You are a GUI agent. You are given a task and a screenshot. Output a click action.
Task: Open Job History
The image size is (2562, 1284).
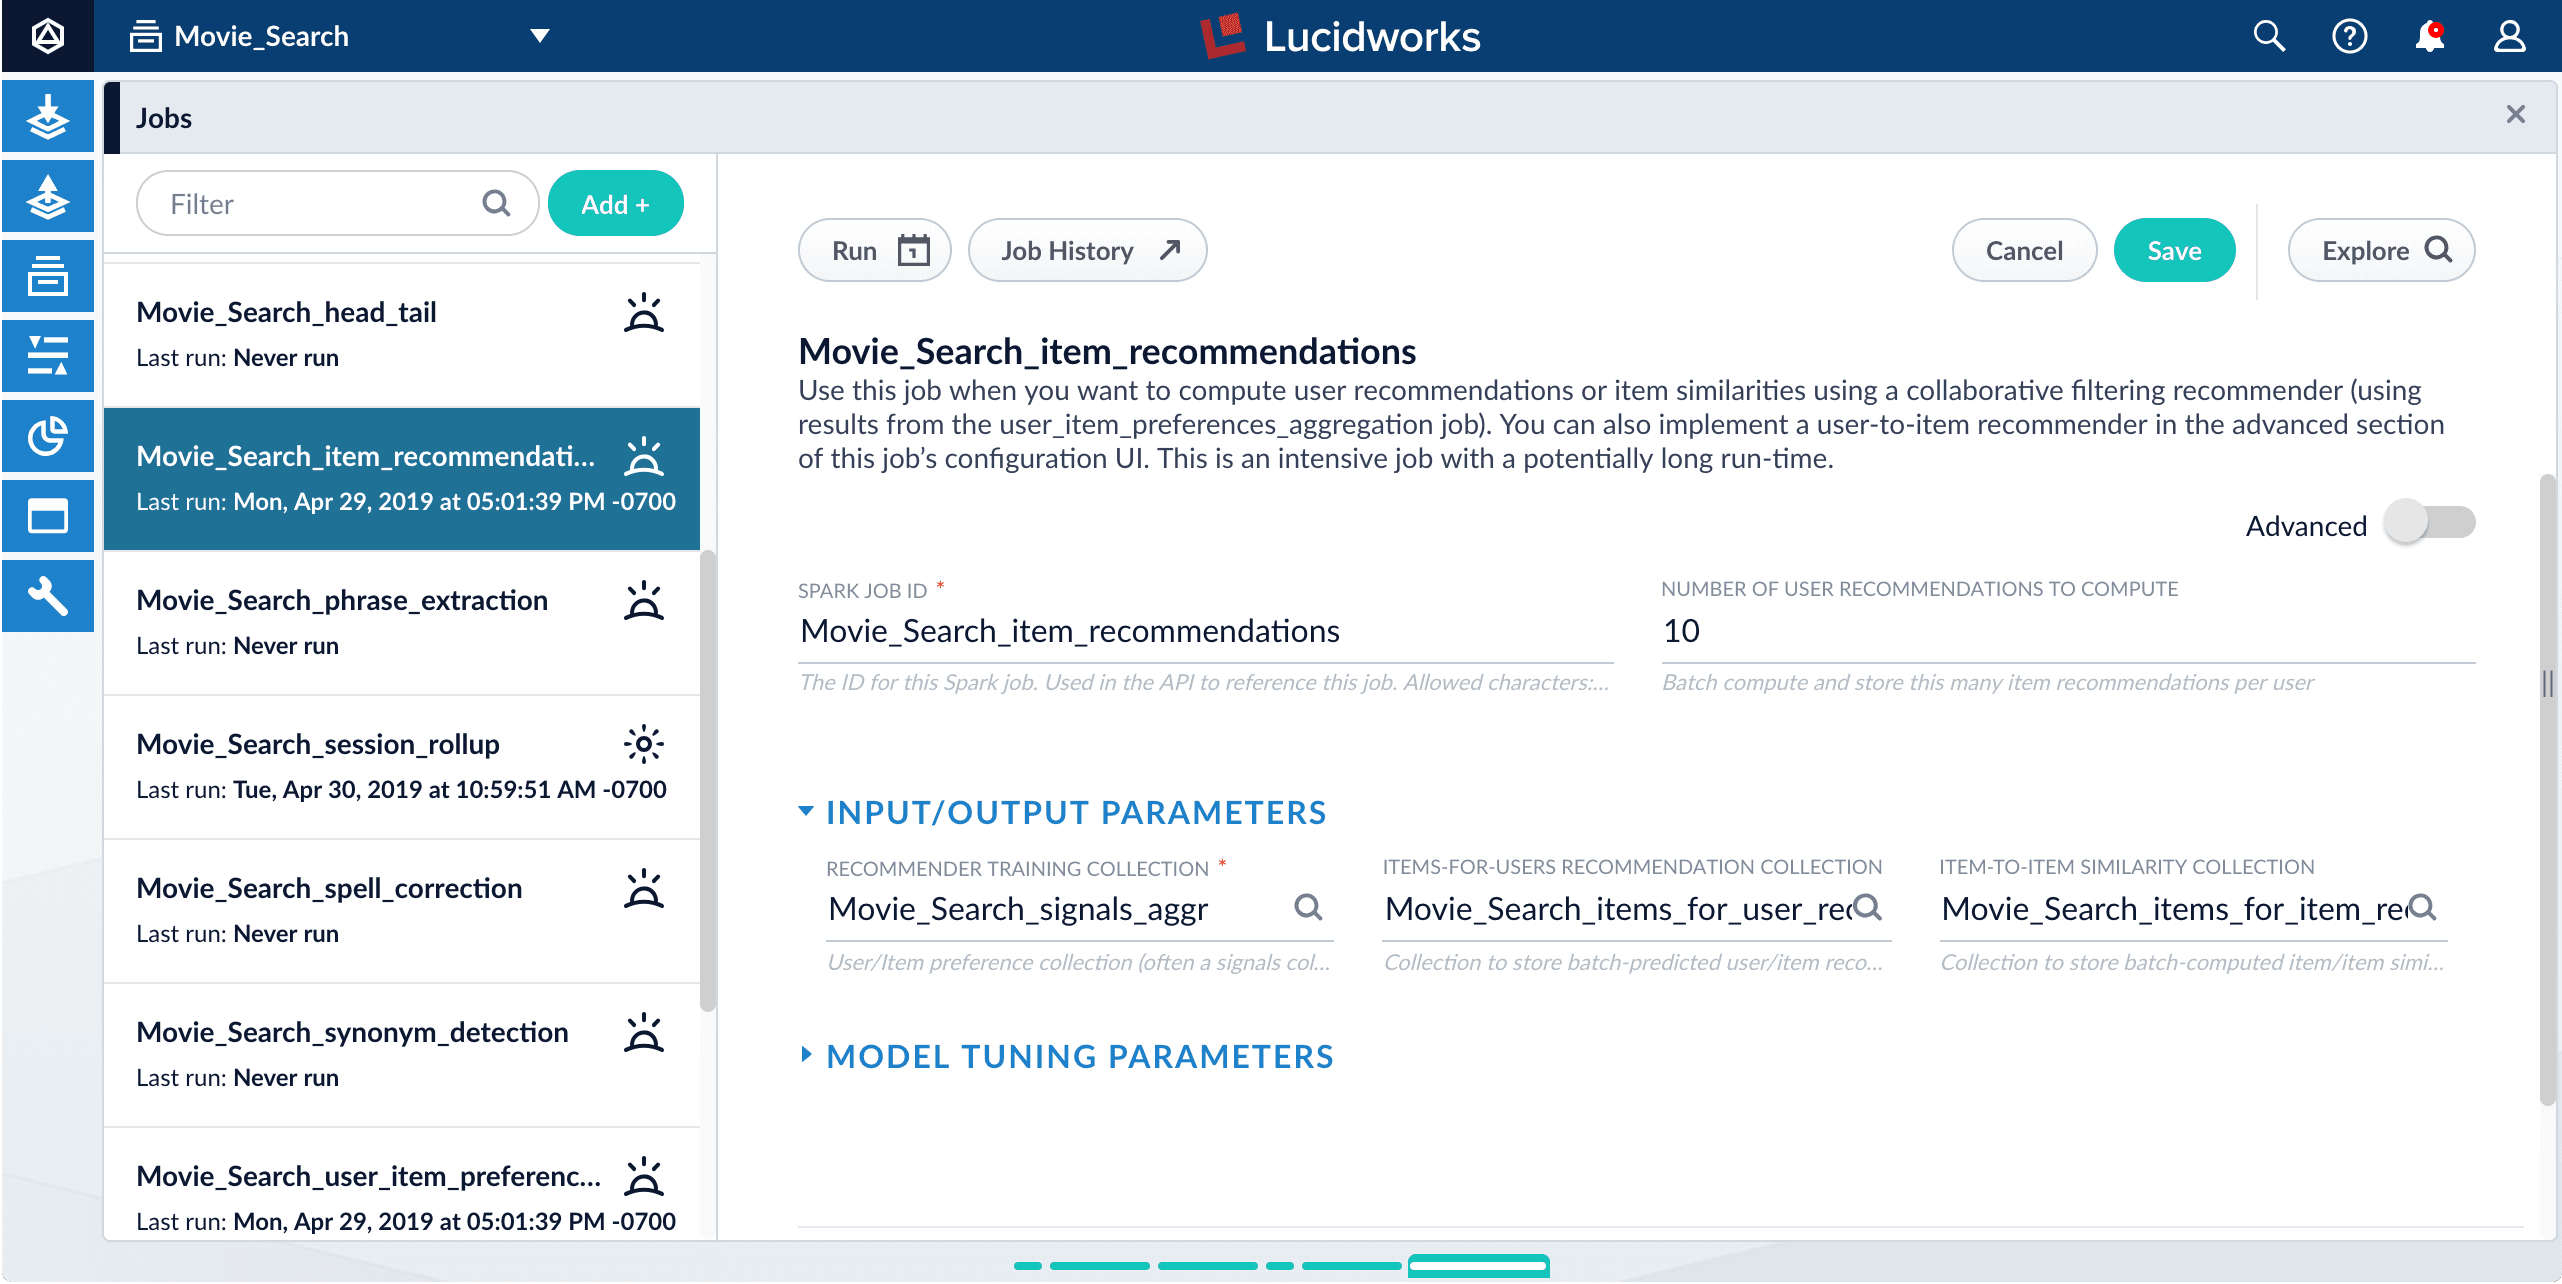1088,251
